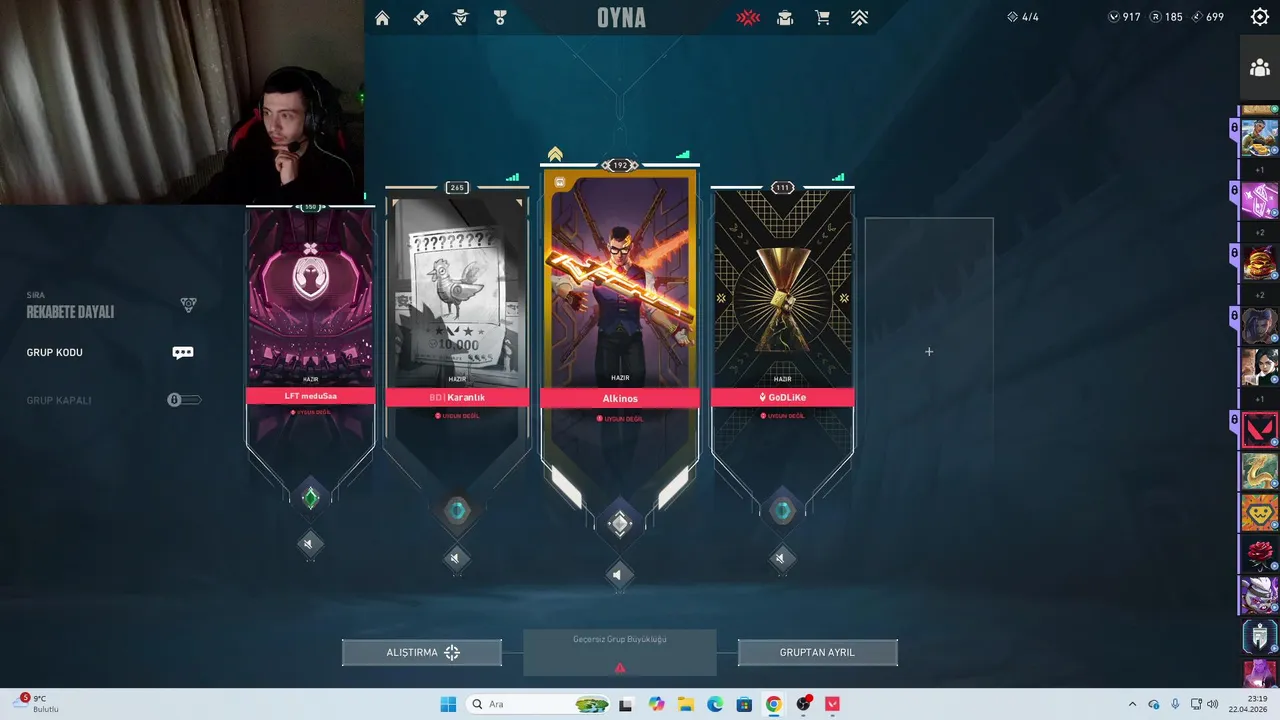Expand the +2 group under the burger avatar
Viewport: 1280px width, 720px height.
coord(1260,295)
